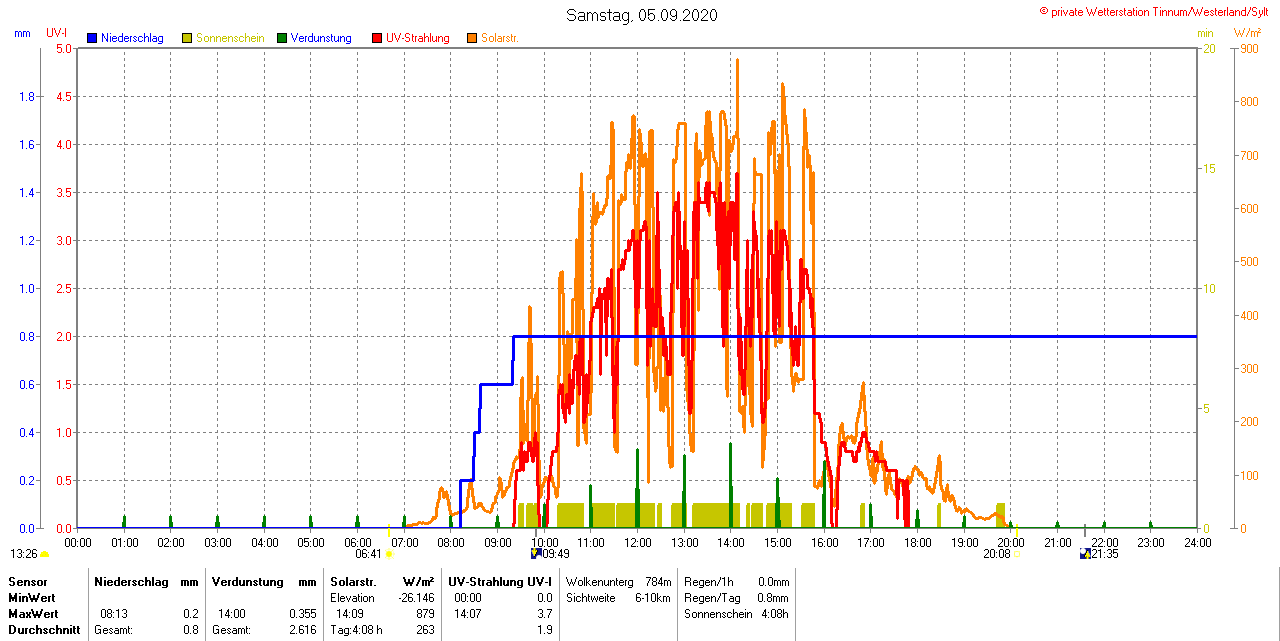Click the 00:00 time axis label

(x=78, y=543)
